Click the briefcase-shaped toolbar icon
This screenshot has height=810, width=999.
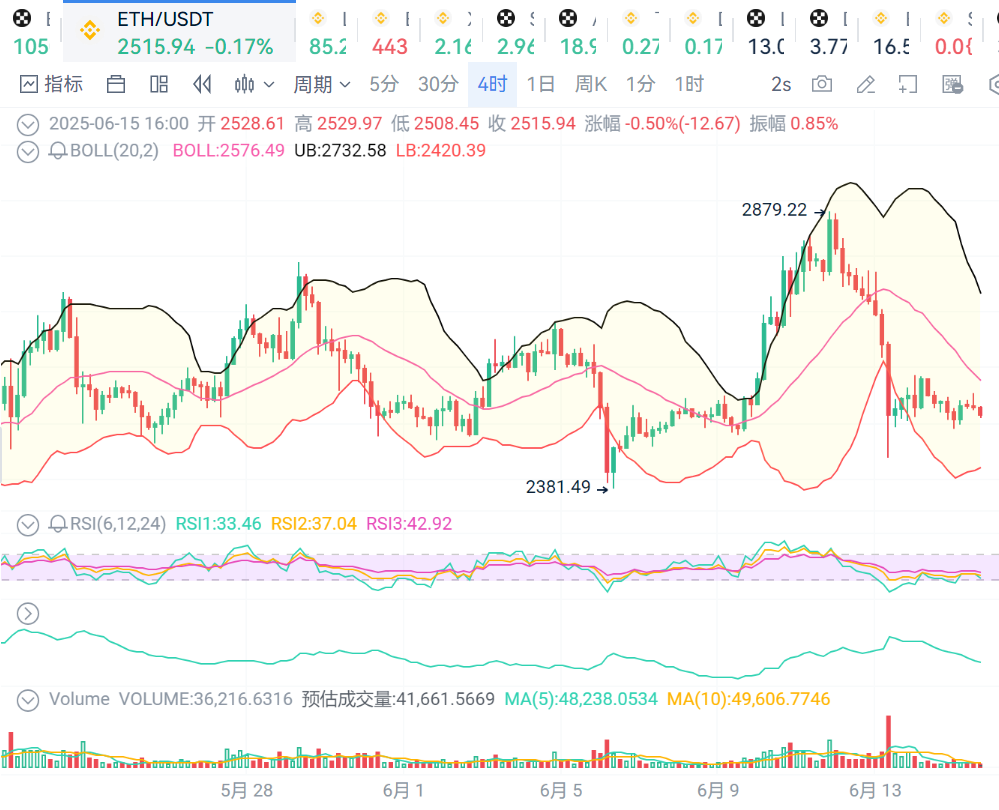(116, 84)
